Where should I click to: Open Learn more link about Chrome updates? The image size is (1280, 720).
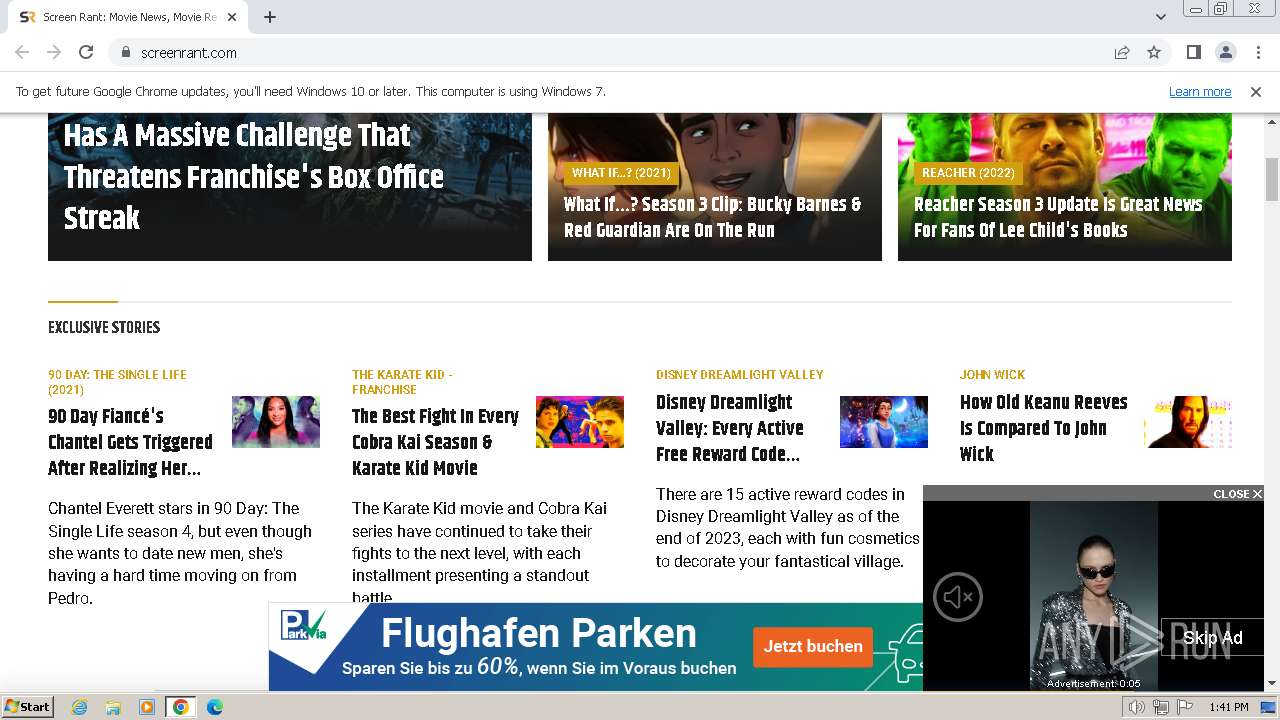coord(1200,91)
